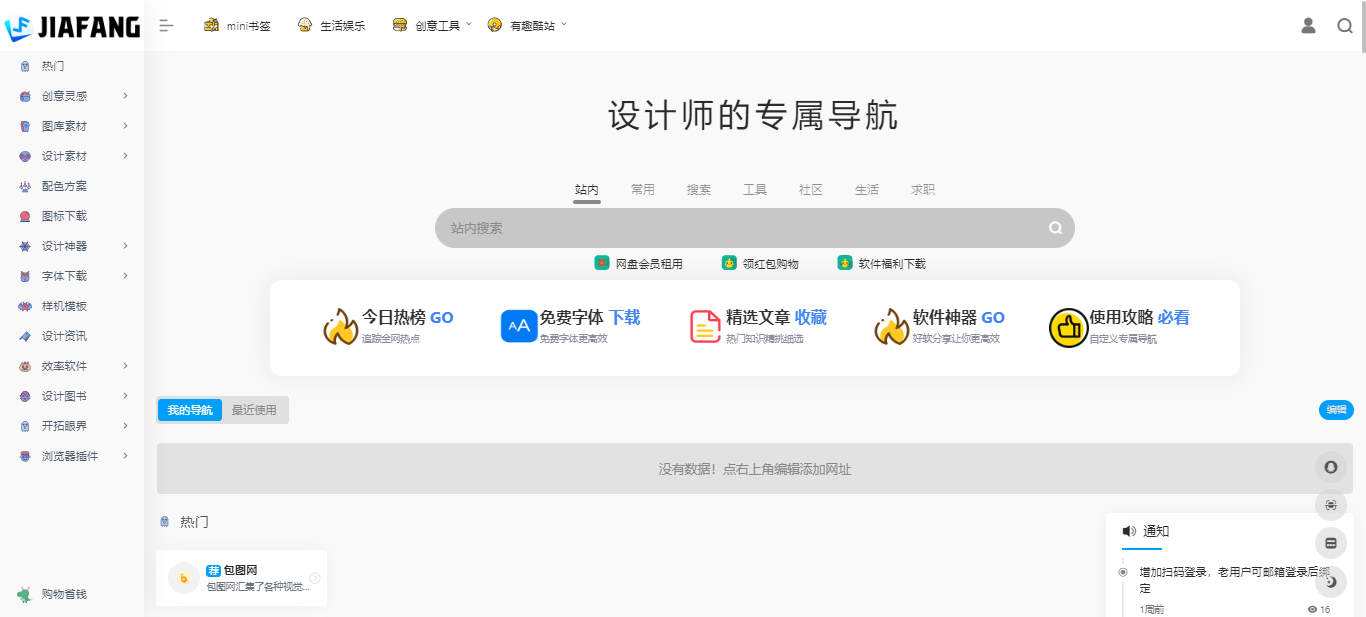Click the 免费字体 AA app icon

click(x=518, y=324)
